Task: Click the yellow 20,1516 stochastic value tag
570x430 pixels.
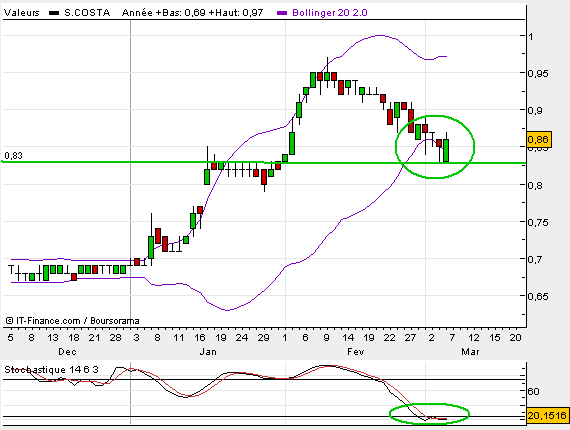Action: coord(547,415)
